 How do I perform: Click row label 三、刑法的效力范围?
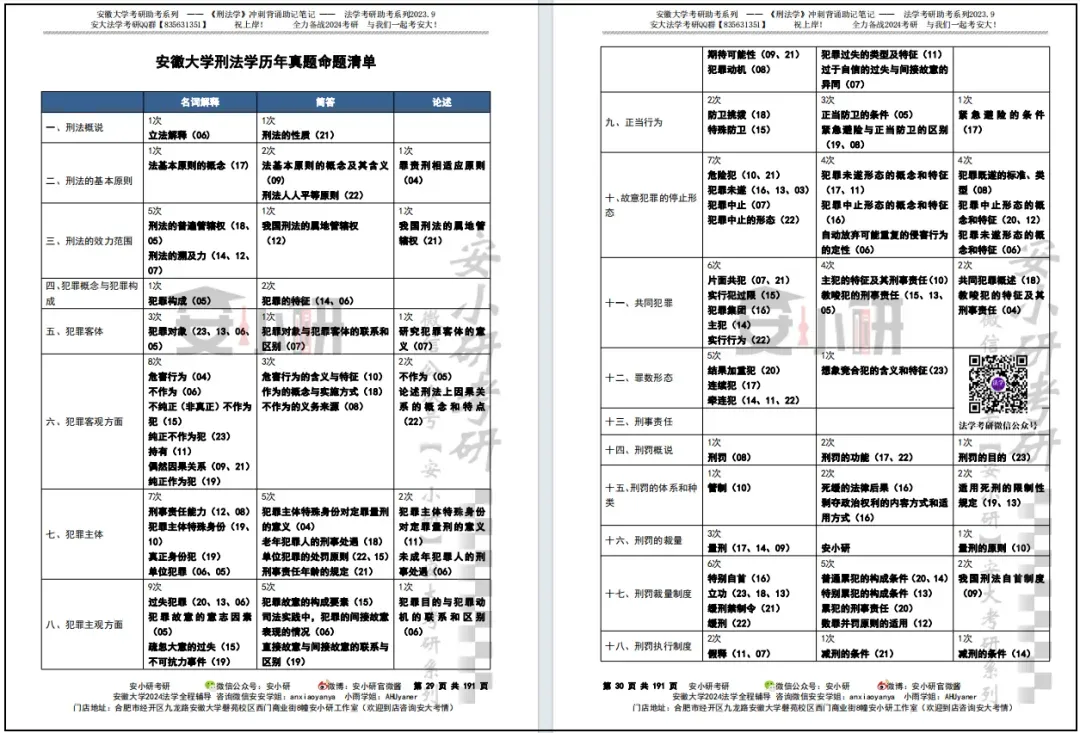point(89,240)
